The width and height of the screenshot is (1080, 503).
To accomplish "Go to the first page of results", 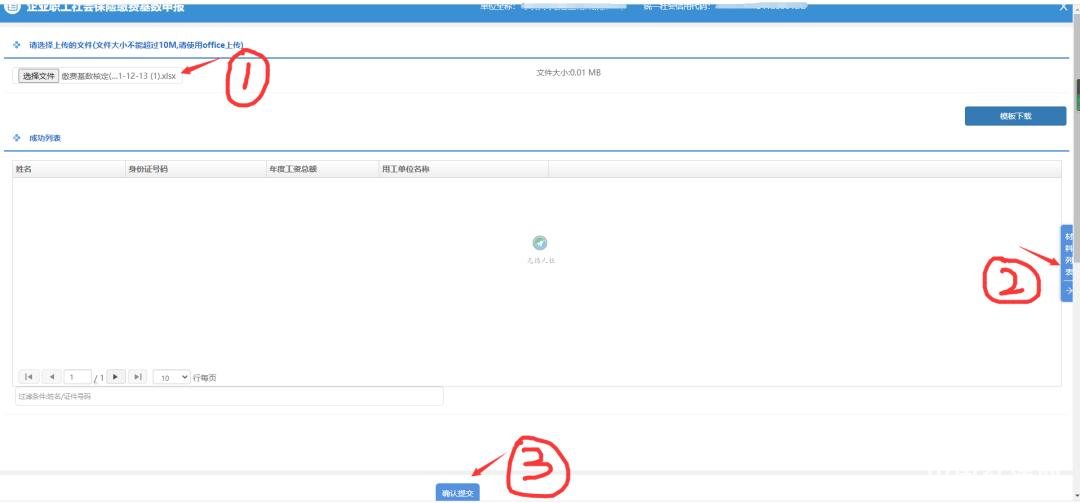I will click(29, 377).
